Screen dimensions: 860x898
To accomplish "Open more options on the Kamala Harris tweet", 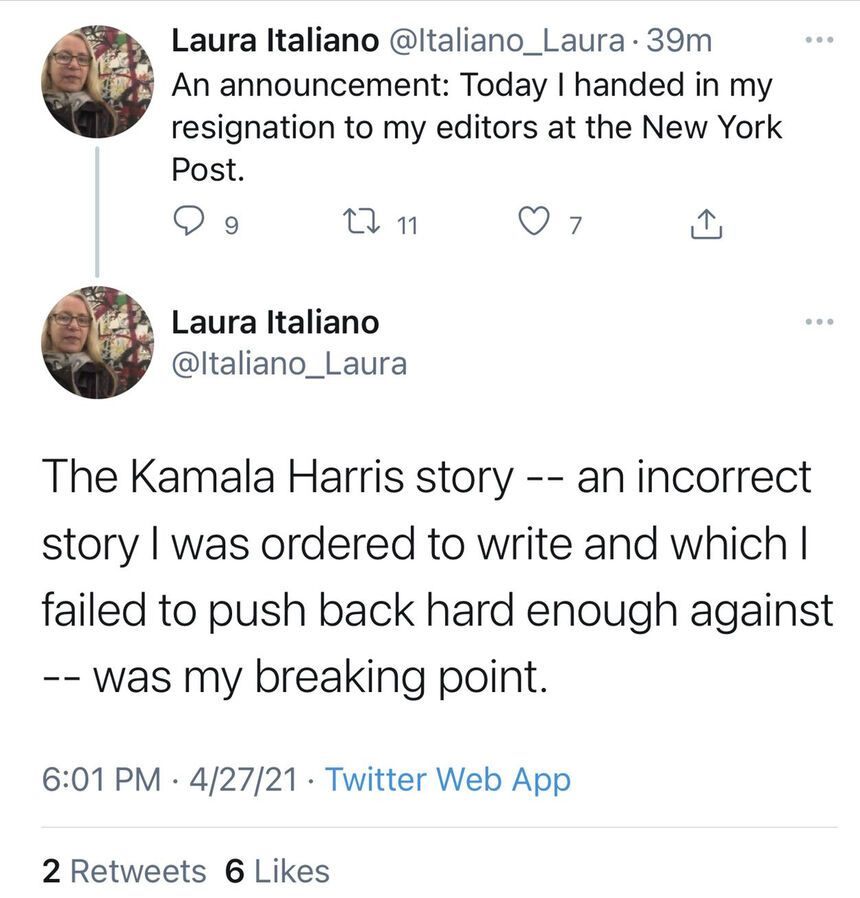I will tap(818, 322).
